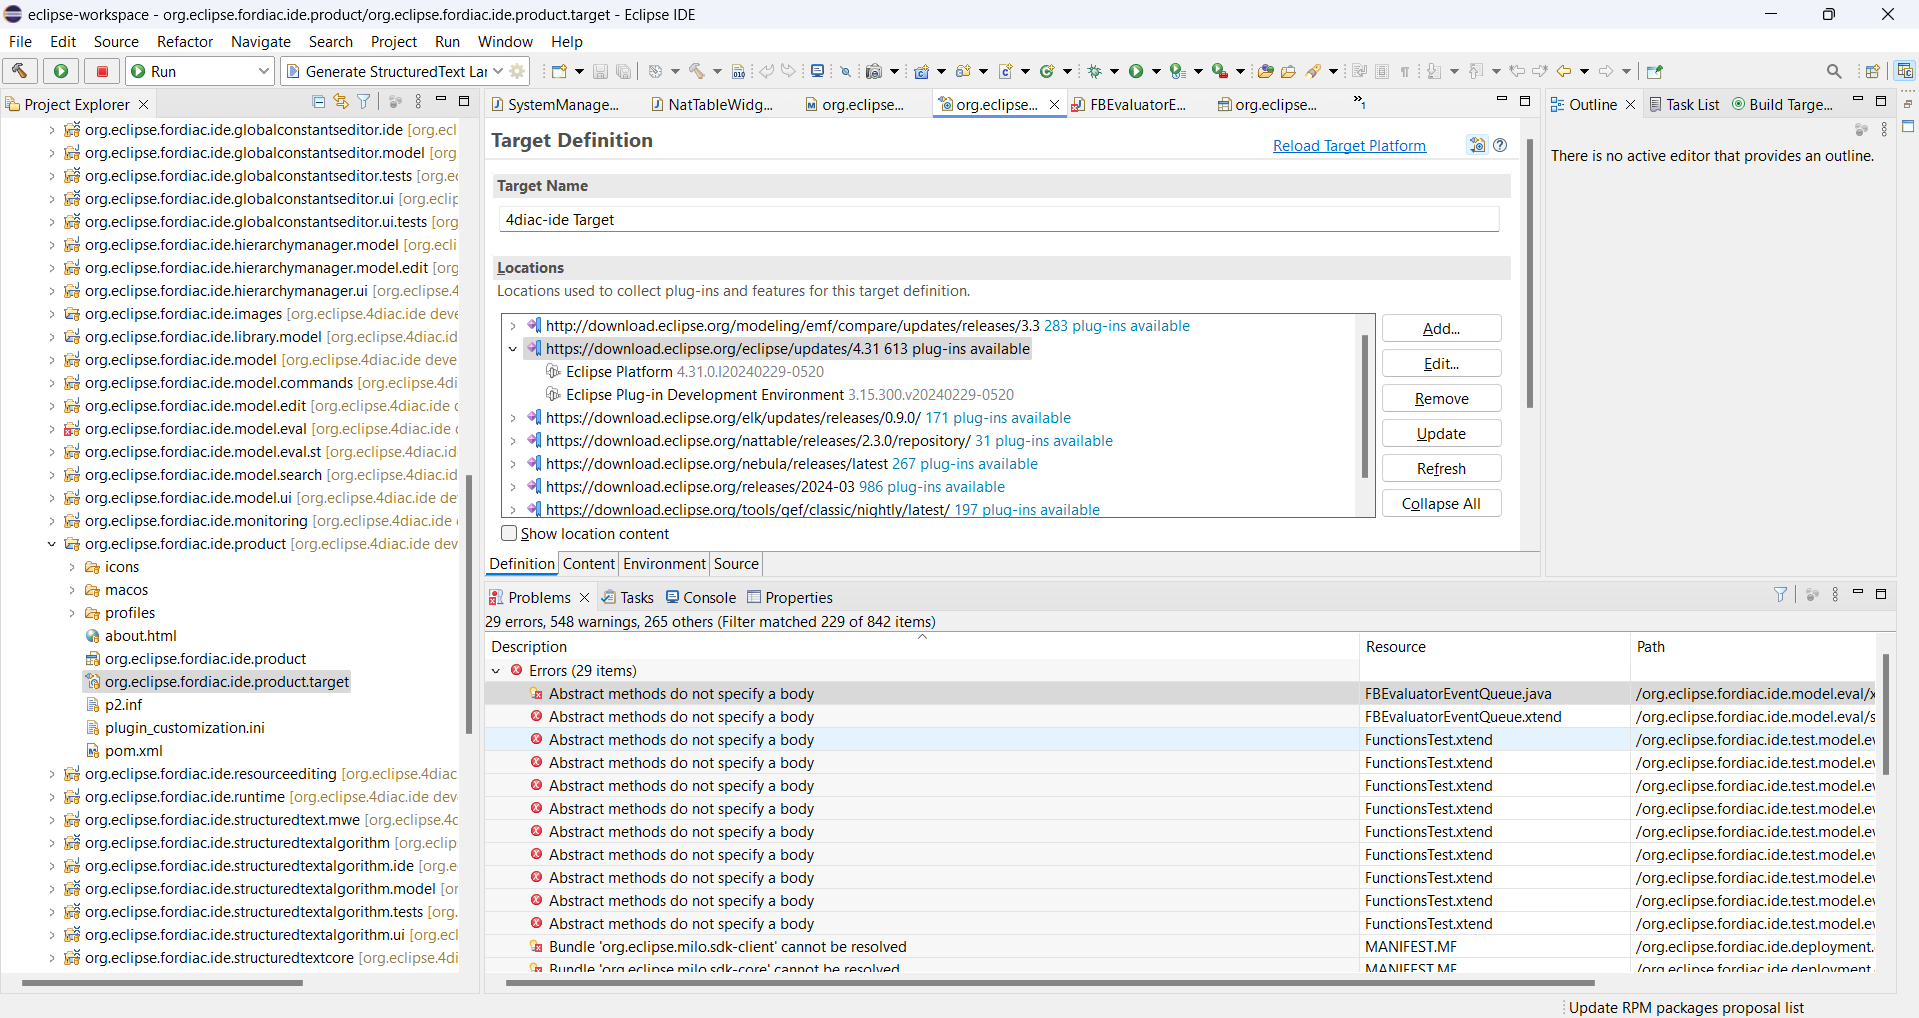Viewport: 1919px width, 1018px height.
Task: Click the Update location button
Action: [1441, 433]
